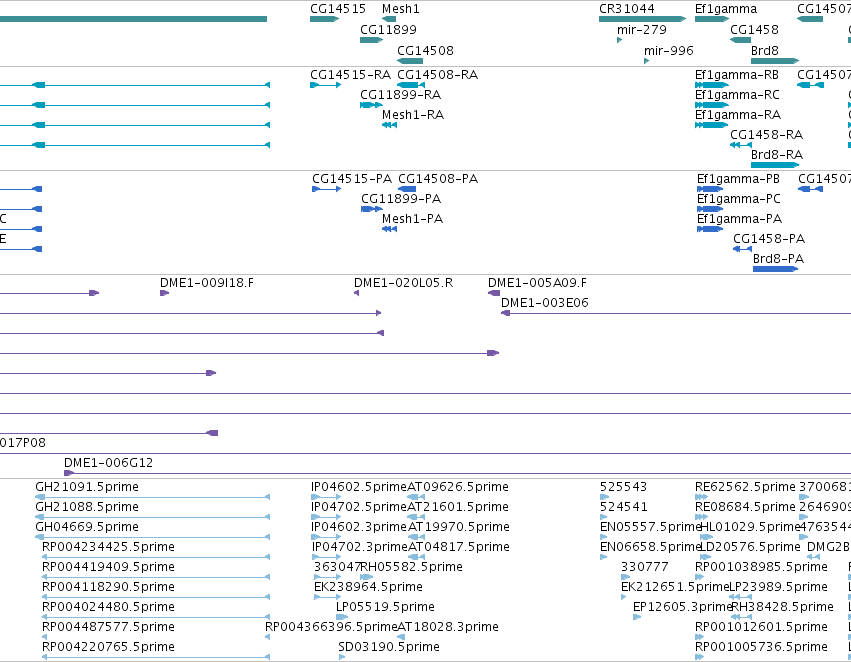
Task: Click EST GH21091.5prime
Action: tap(87, 487)
